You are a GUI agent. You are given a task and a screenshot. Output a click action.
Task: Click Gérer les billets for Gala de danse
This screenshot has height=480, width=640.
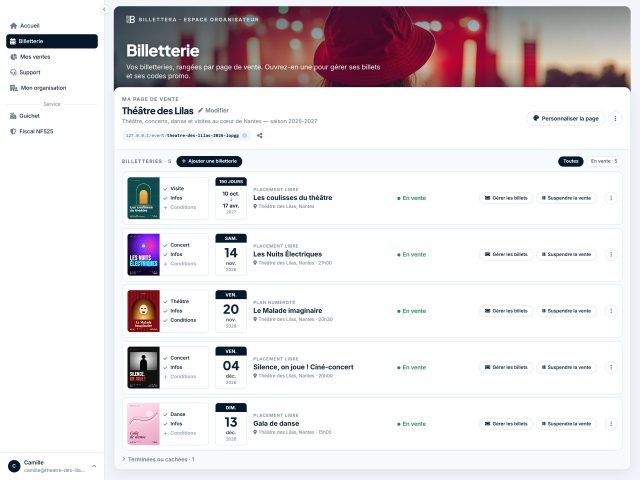coord(506,424)
